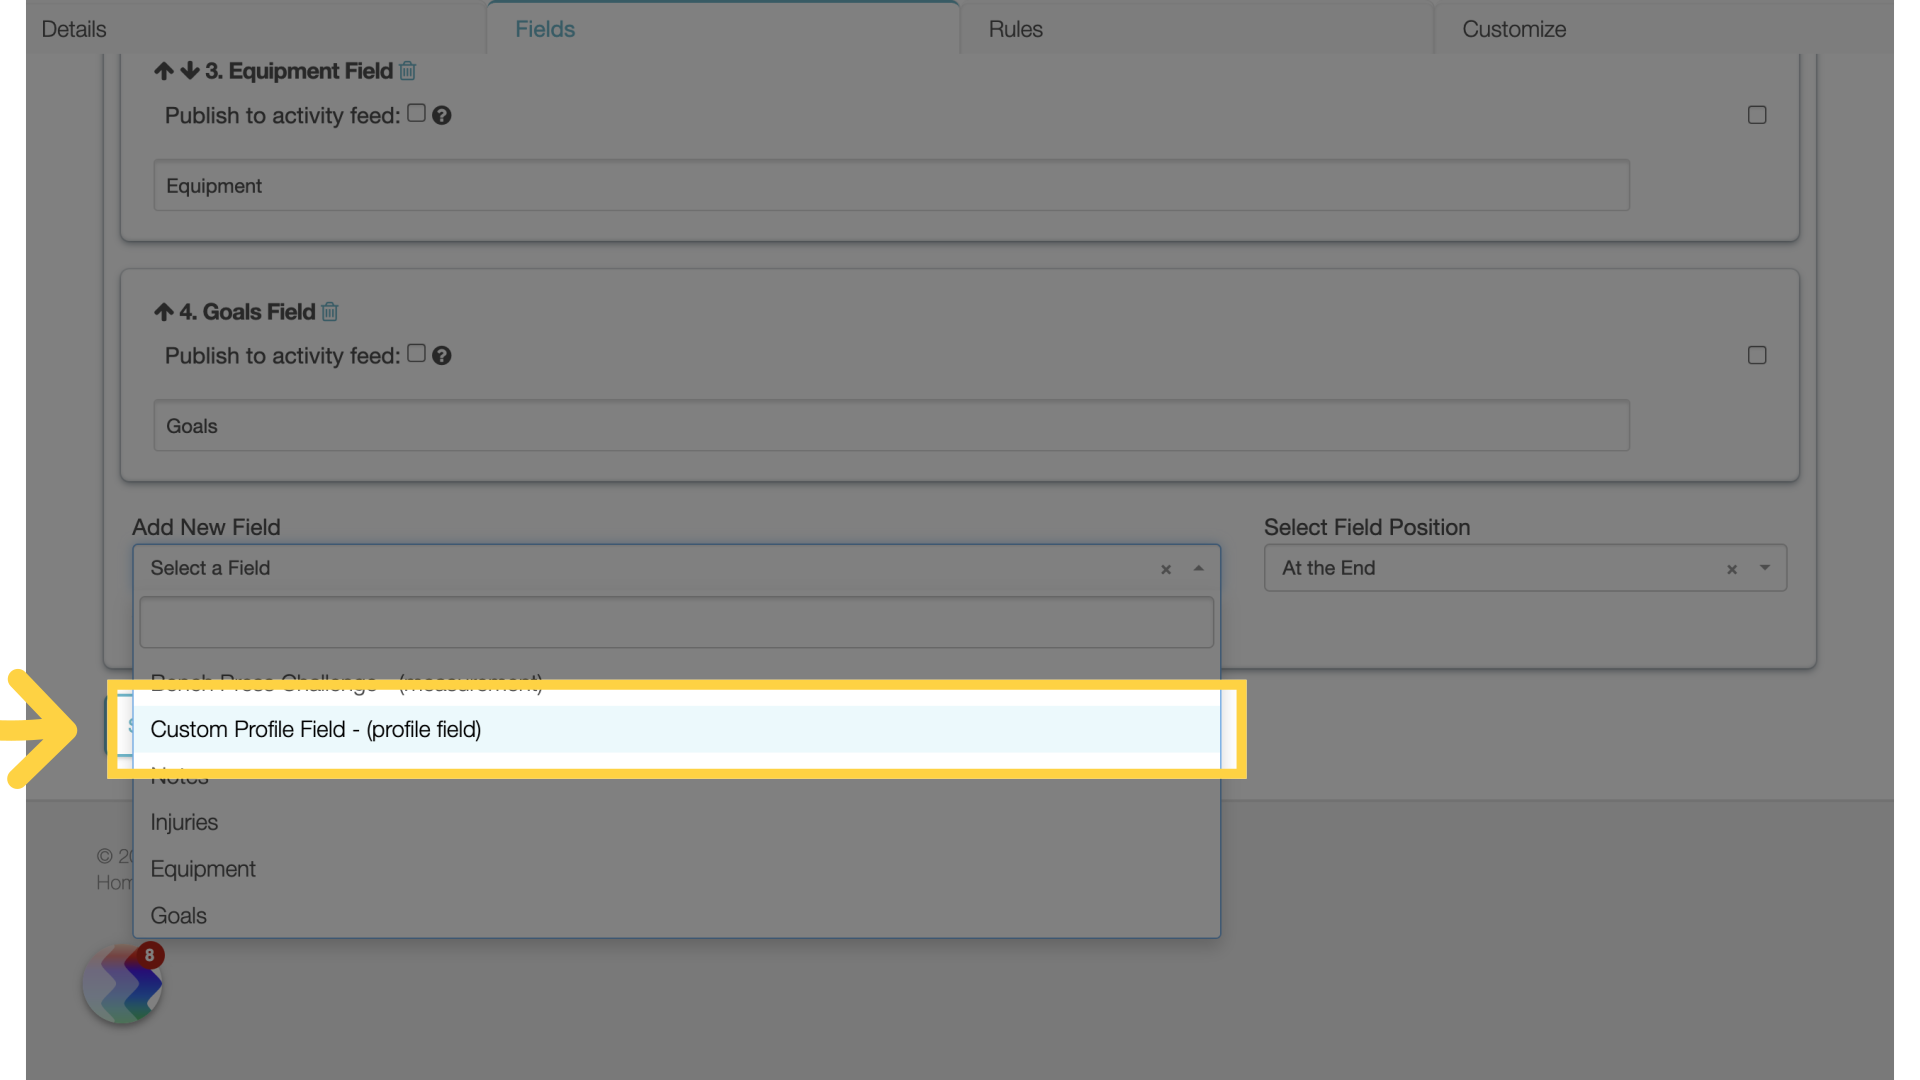Toggle Publish to activity feed for Equipment Field
1920x1080 pixels.
tap(414, 115)
